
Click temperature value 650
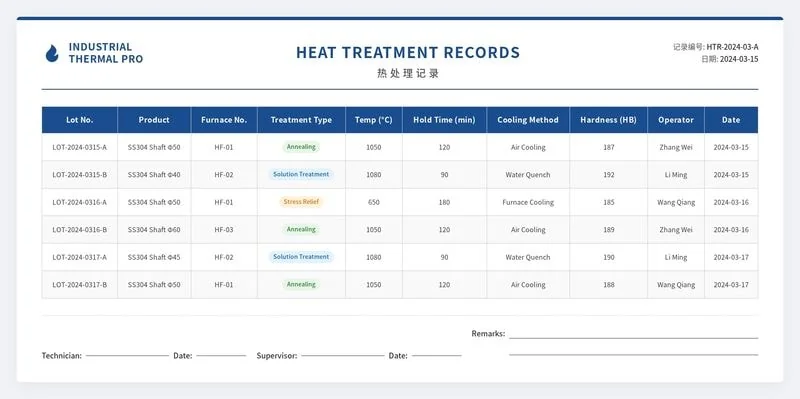373,202
